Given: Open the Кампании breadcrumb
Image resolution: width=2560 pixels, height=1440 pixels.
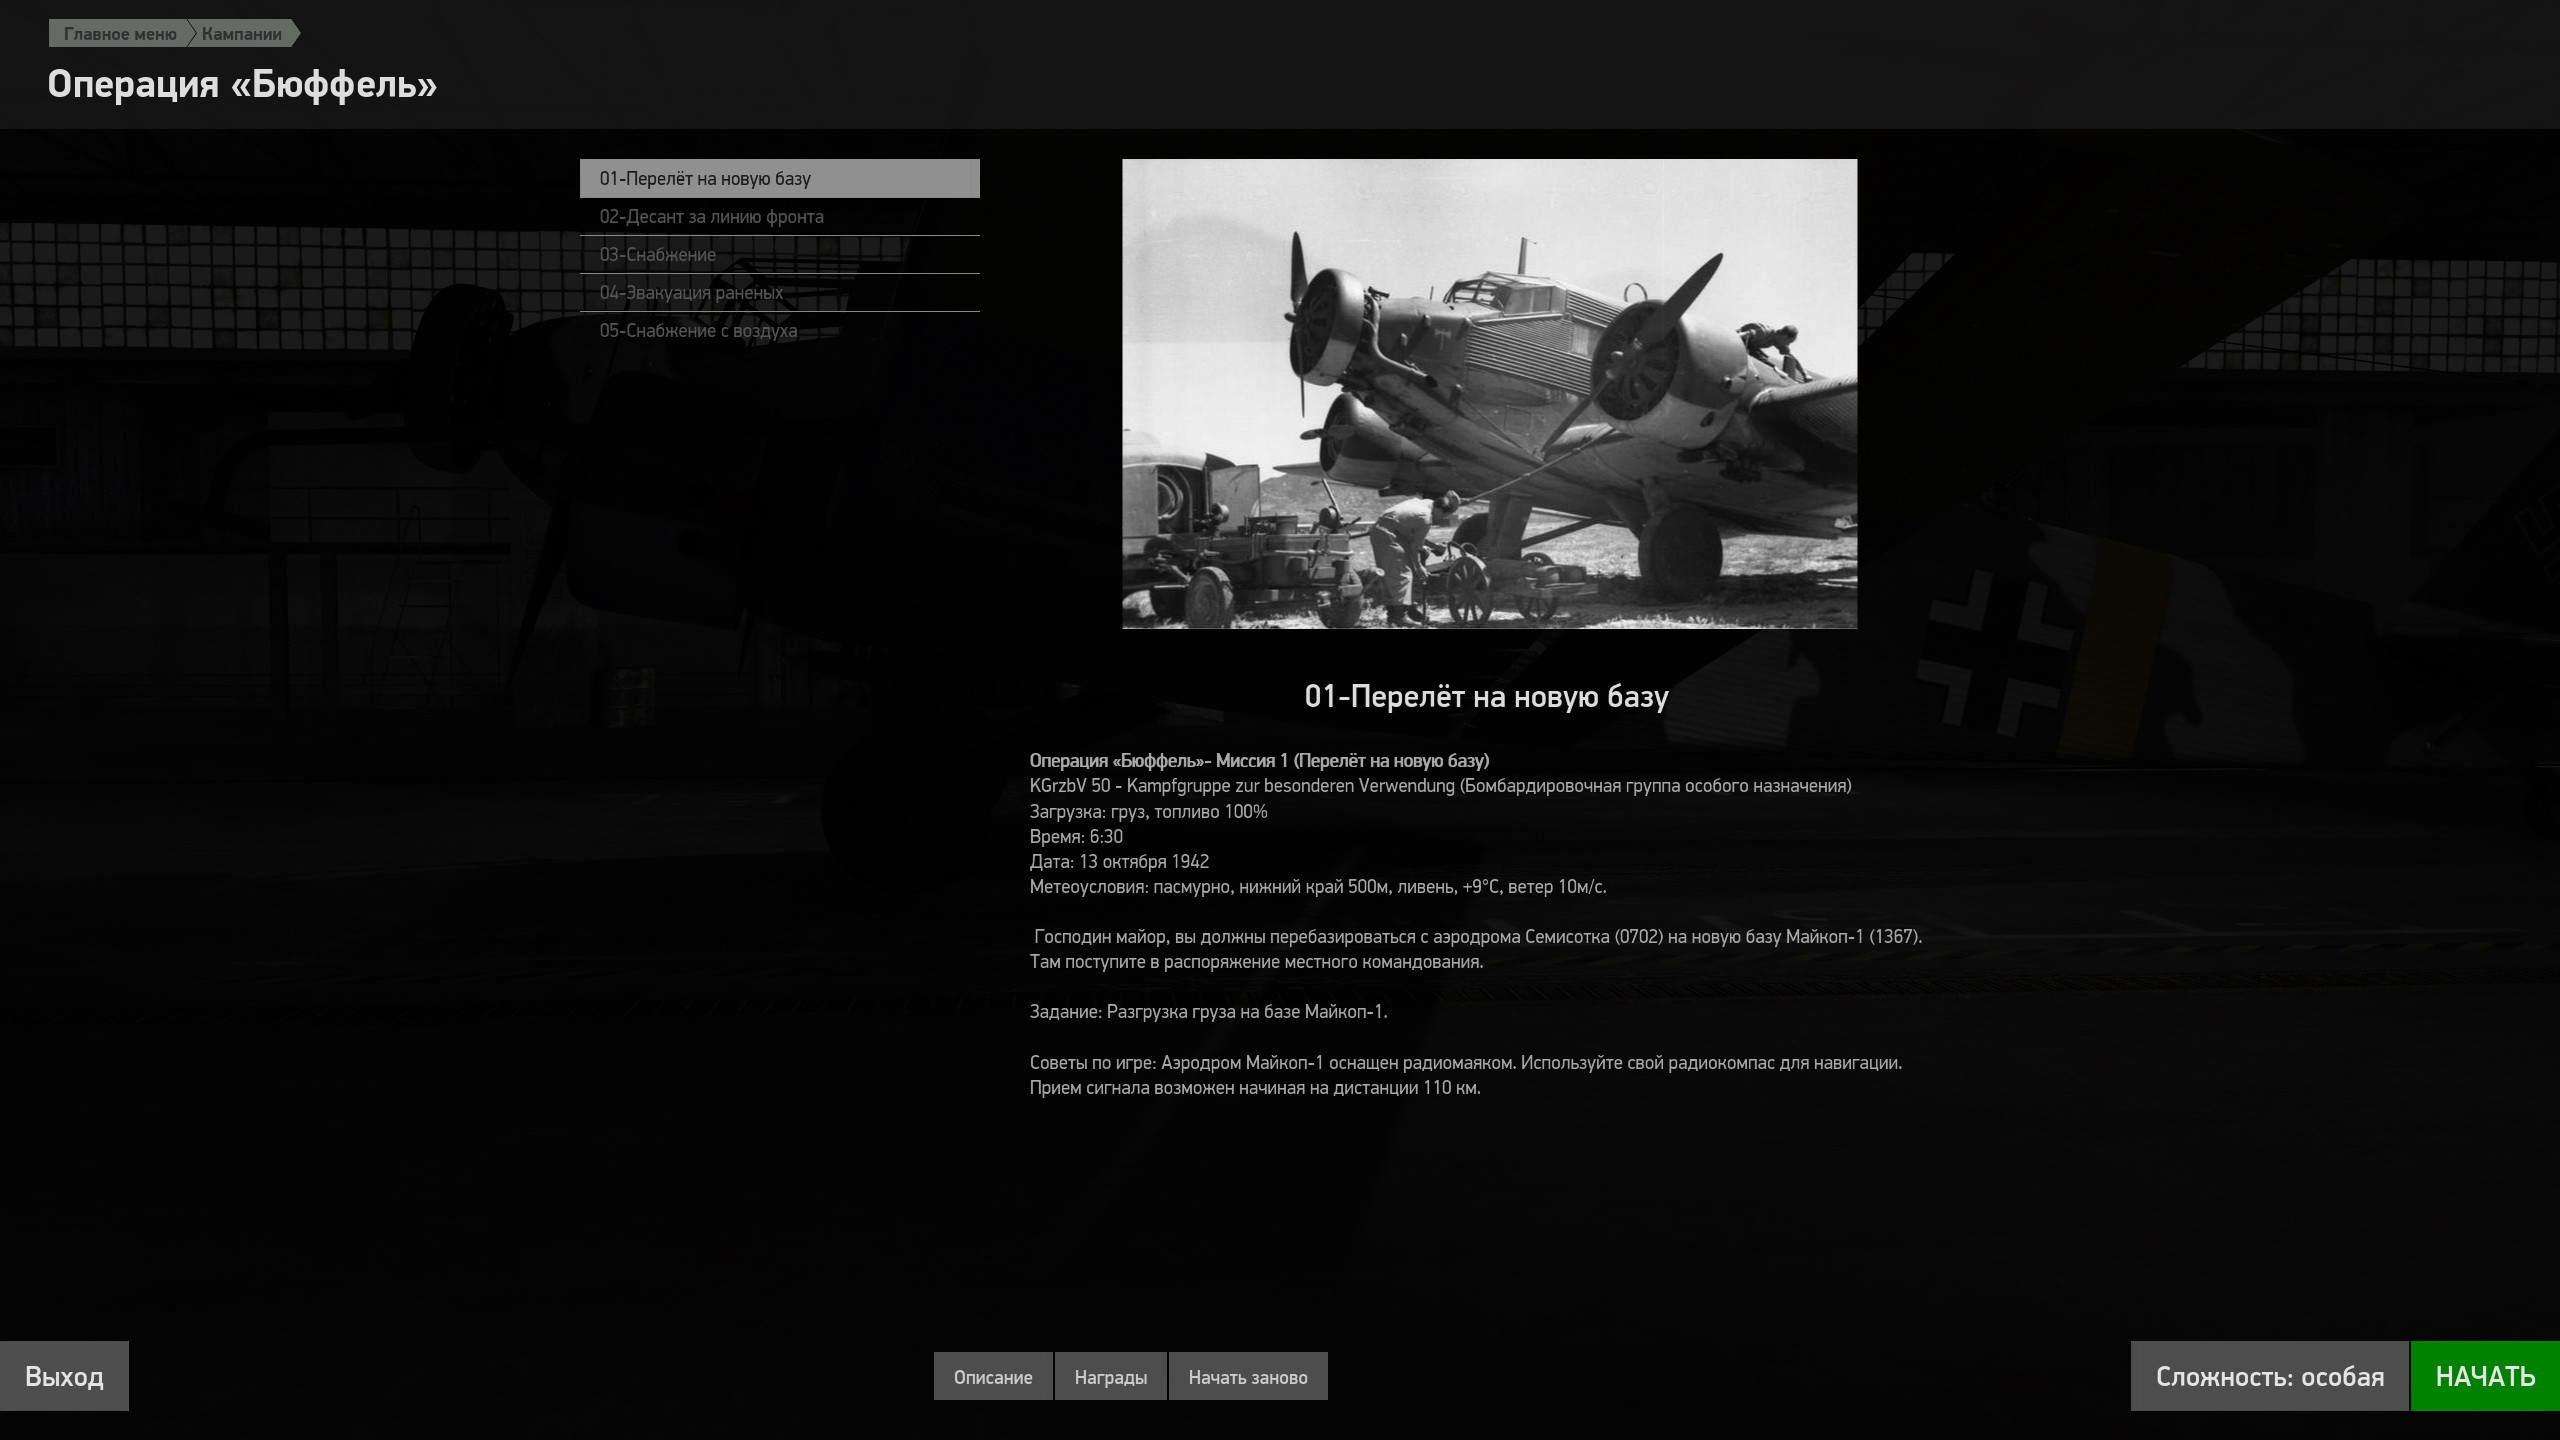Looking at the screenshot, I should coord(242,34).
